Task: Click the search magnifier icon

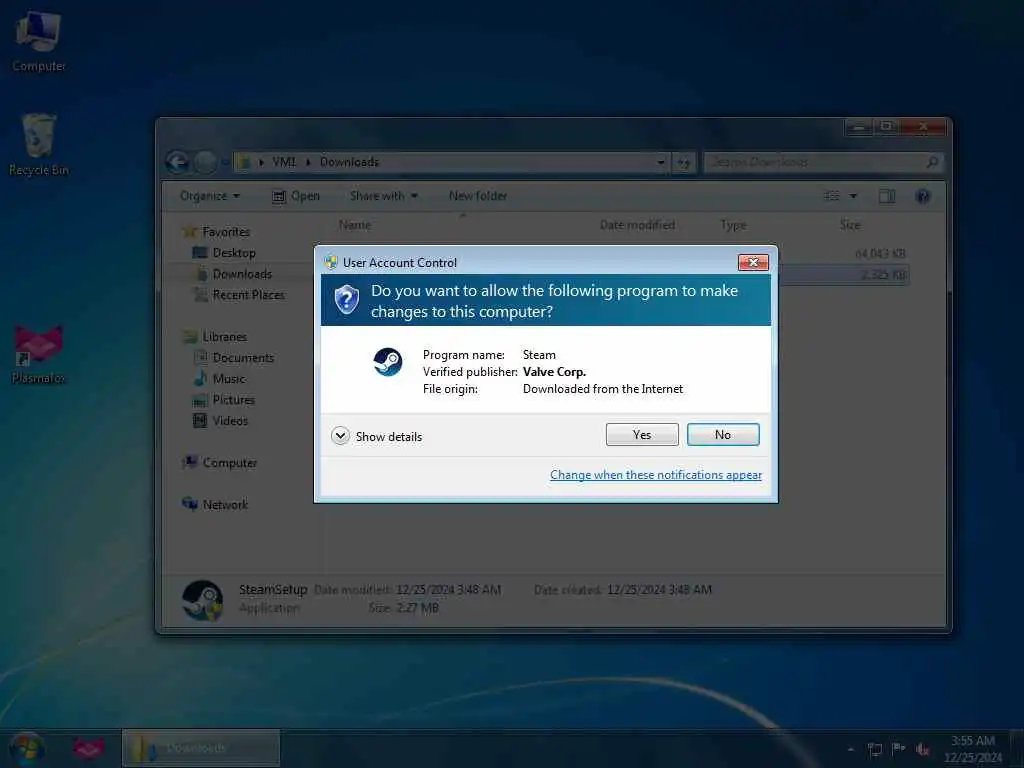Action: coord(932,162)
